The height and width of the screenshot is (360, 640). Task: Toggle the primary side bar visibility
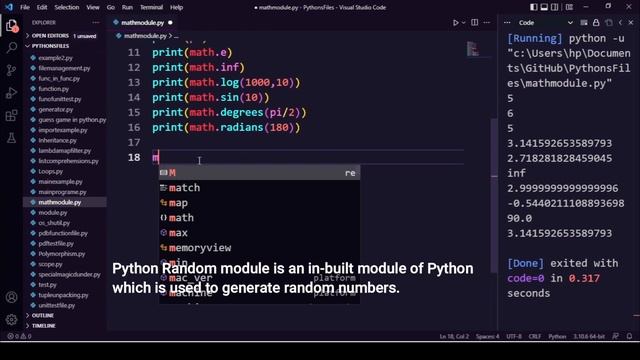pos(533,7)
